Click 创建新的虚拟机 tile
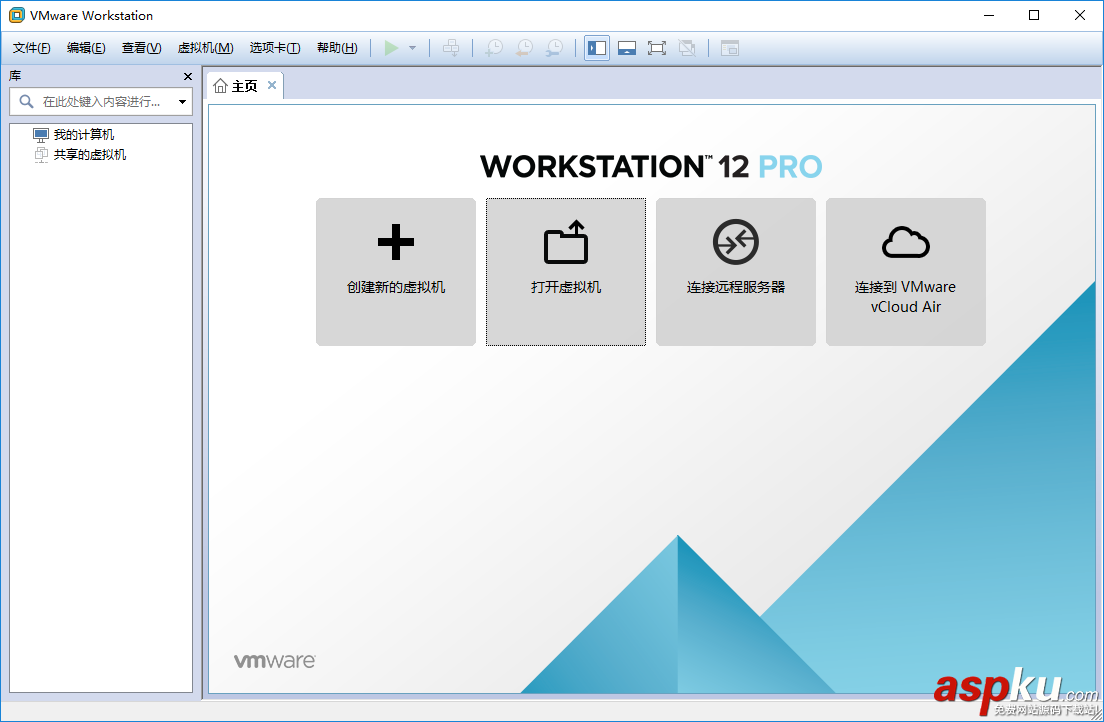1104x722 pixels. (x=396, y=272)
